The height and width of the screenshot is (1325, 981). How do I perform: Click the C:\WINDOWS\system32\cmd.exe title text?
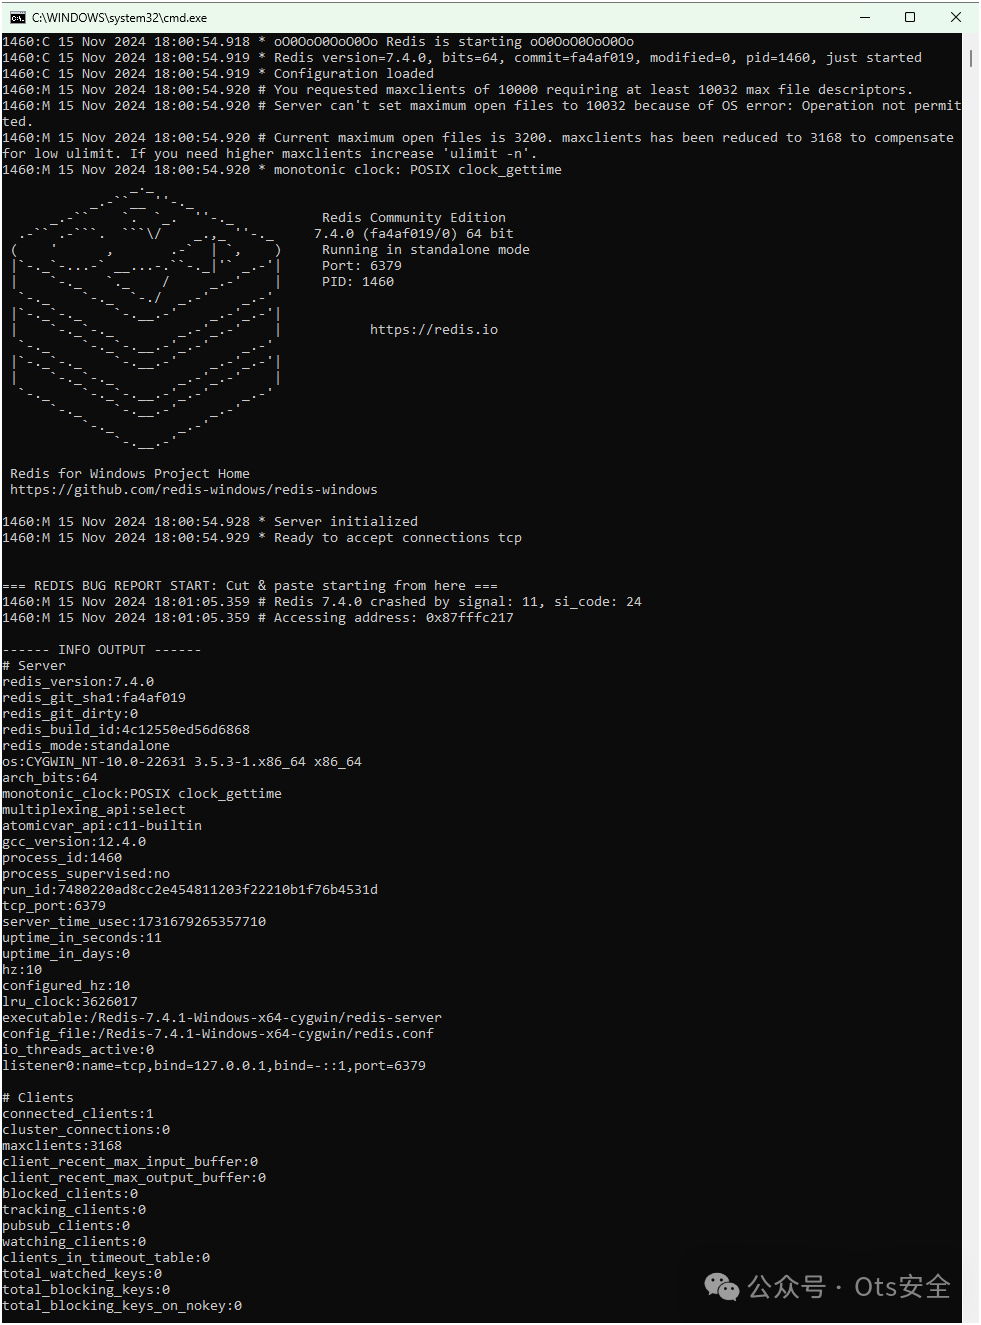pyautogui.click(x=119, y=18)
